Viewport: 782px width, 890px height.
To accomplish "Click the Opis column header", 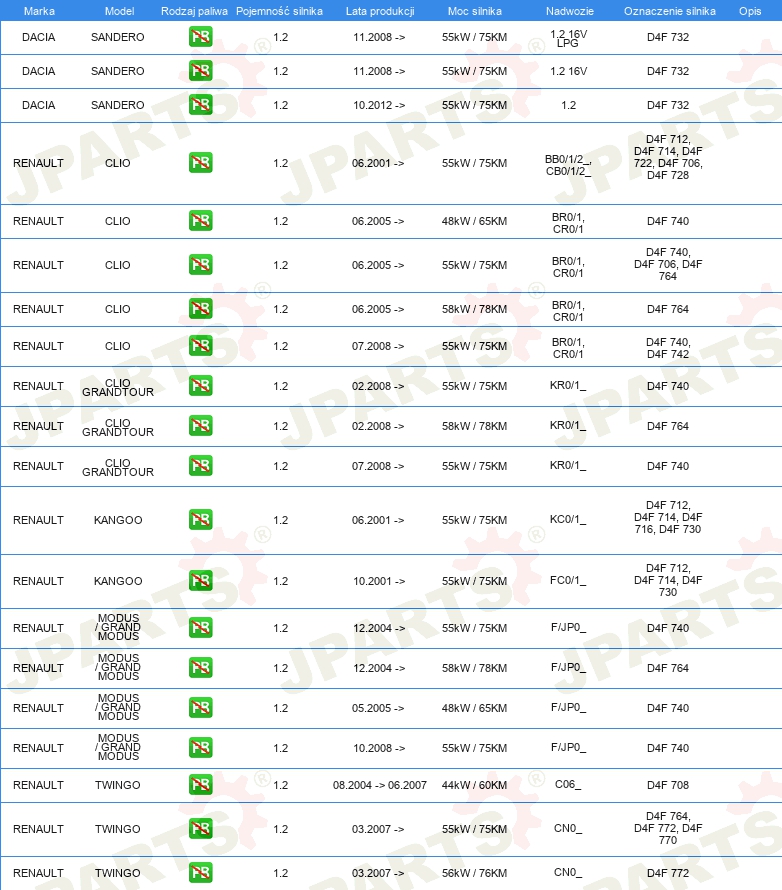I will point(750,11).
